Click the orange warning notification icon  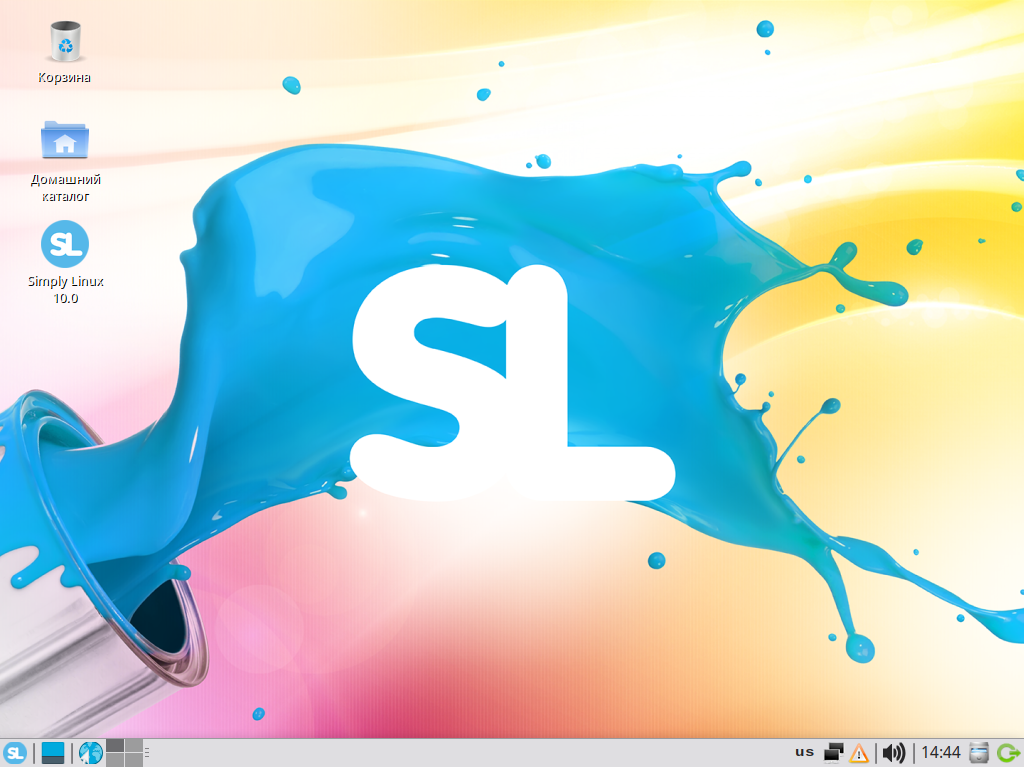point(859,754)
